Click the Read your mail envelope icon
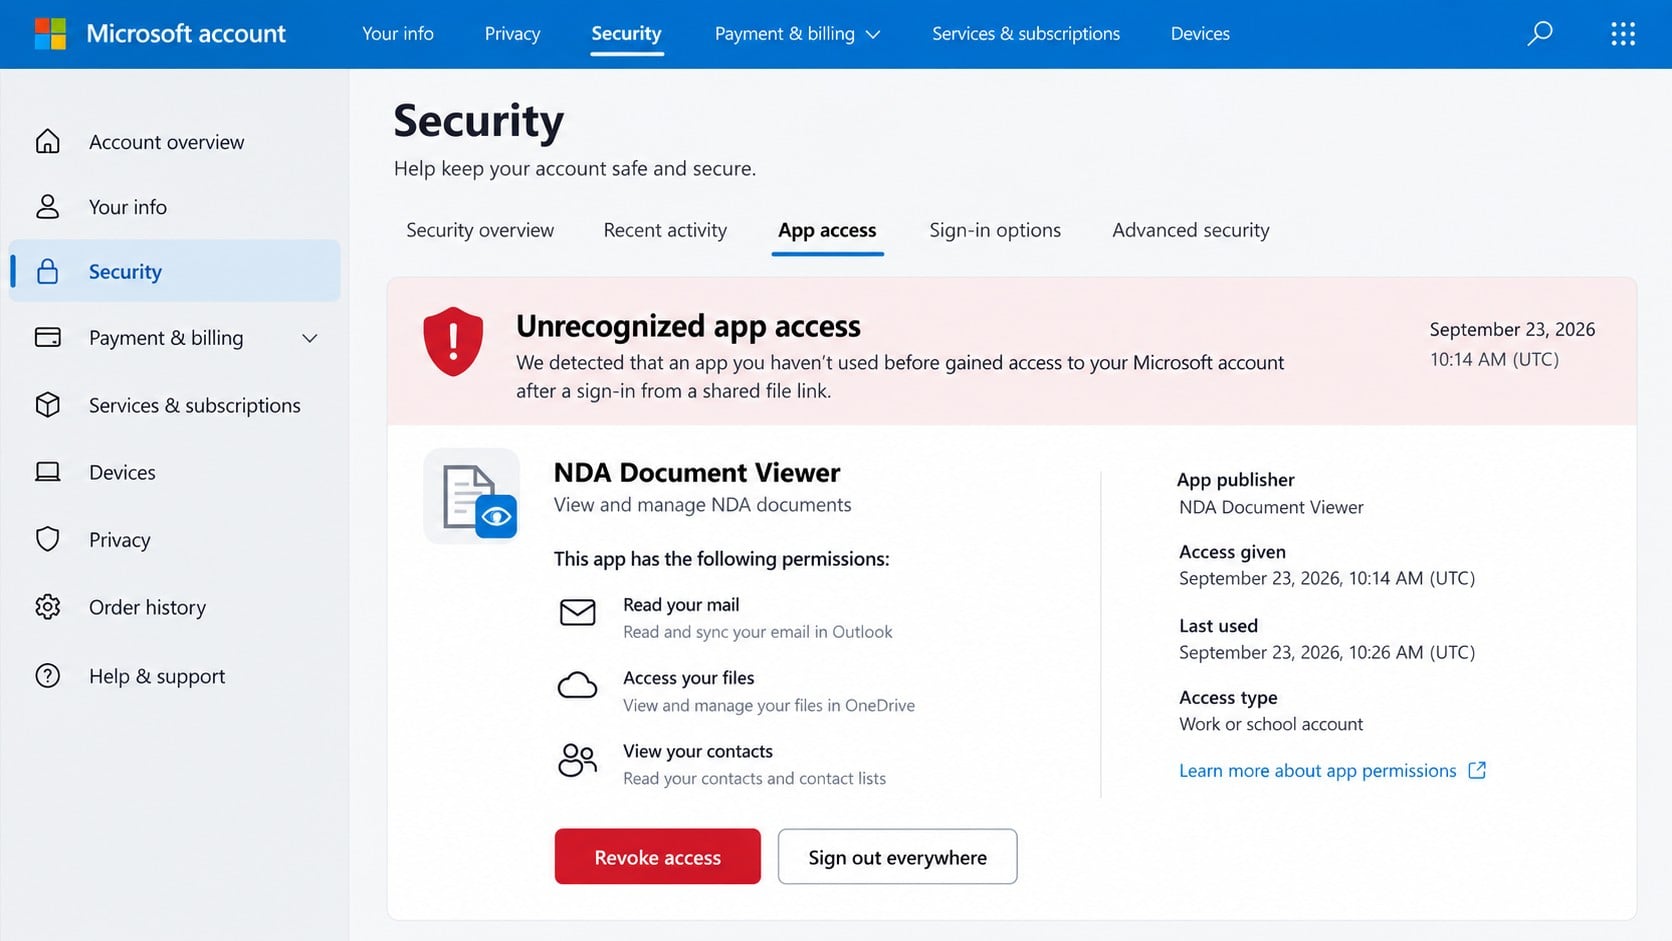The height and width of the screenshot is (941, 1672). (x=577, y=612)
